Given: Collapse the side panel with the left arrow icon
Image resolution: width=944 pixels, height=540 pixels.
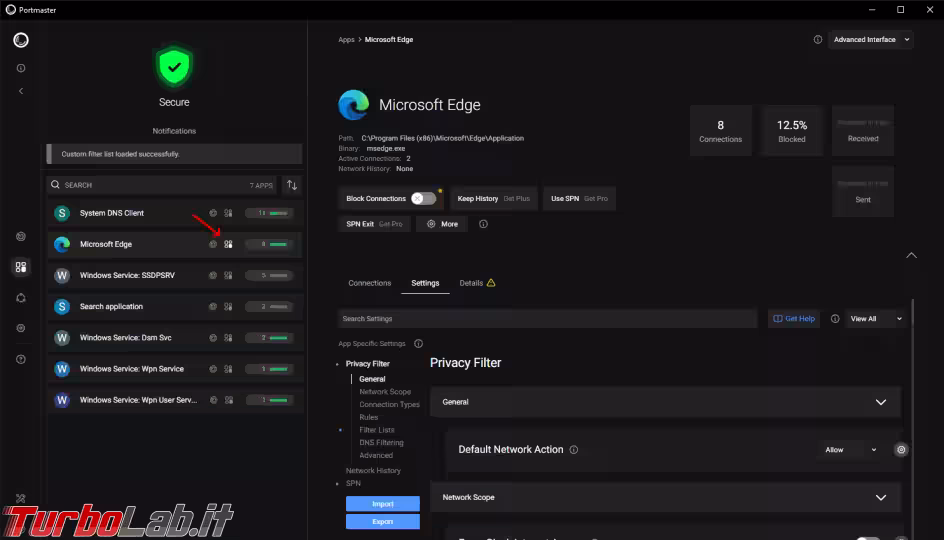Looking at the screenshot, I should [21, 91].
